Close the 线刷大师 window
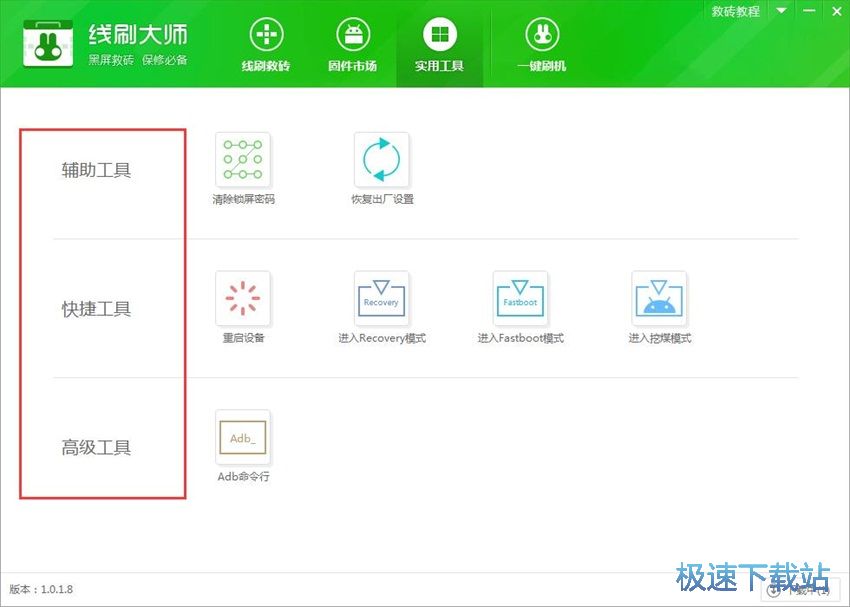This screenshot has height=607, width=850. [836, 11]
